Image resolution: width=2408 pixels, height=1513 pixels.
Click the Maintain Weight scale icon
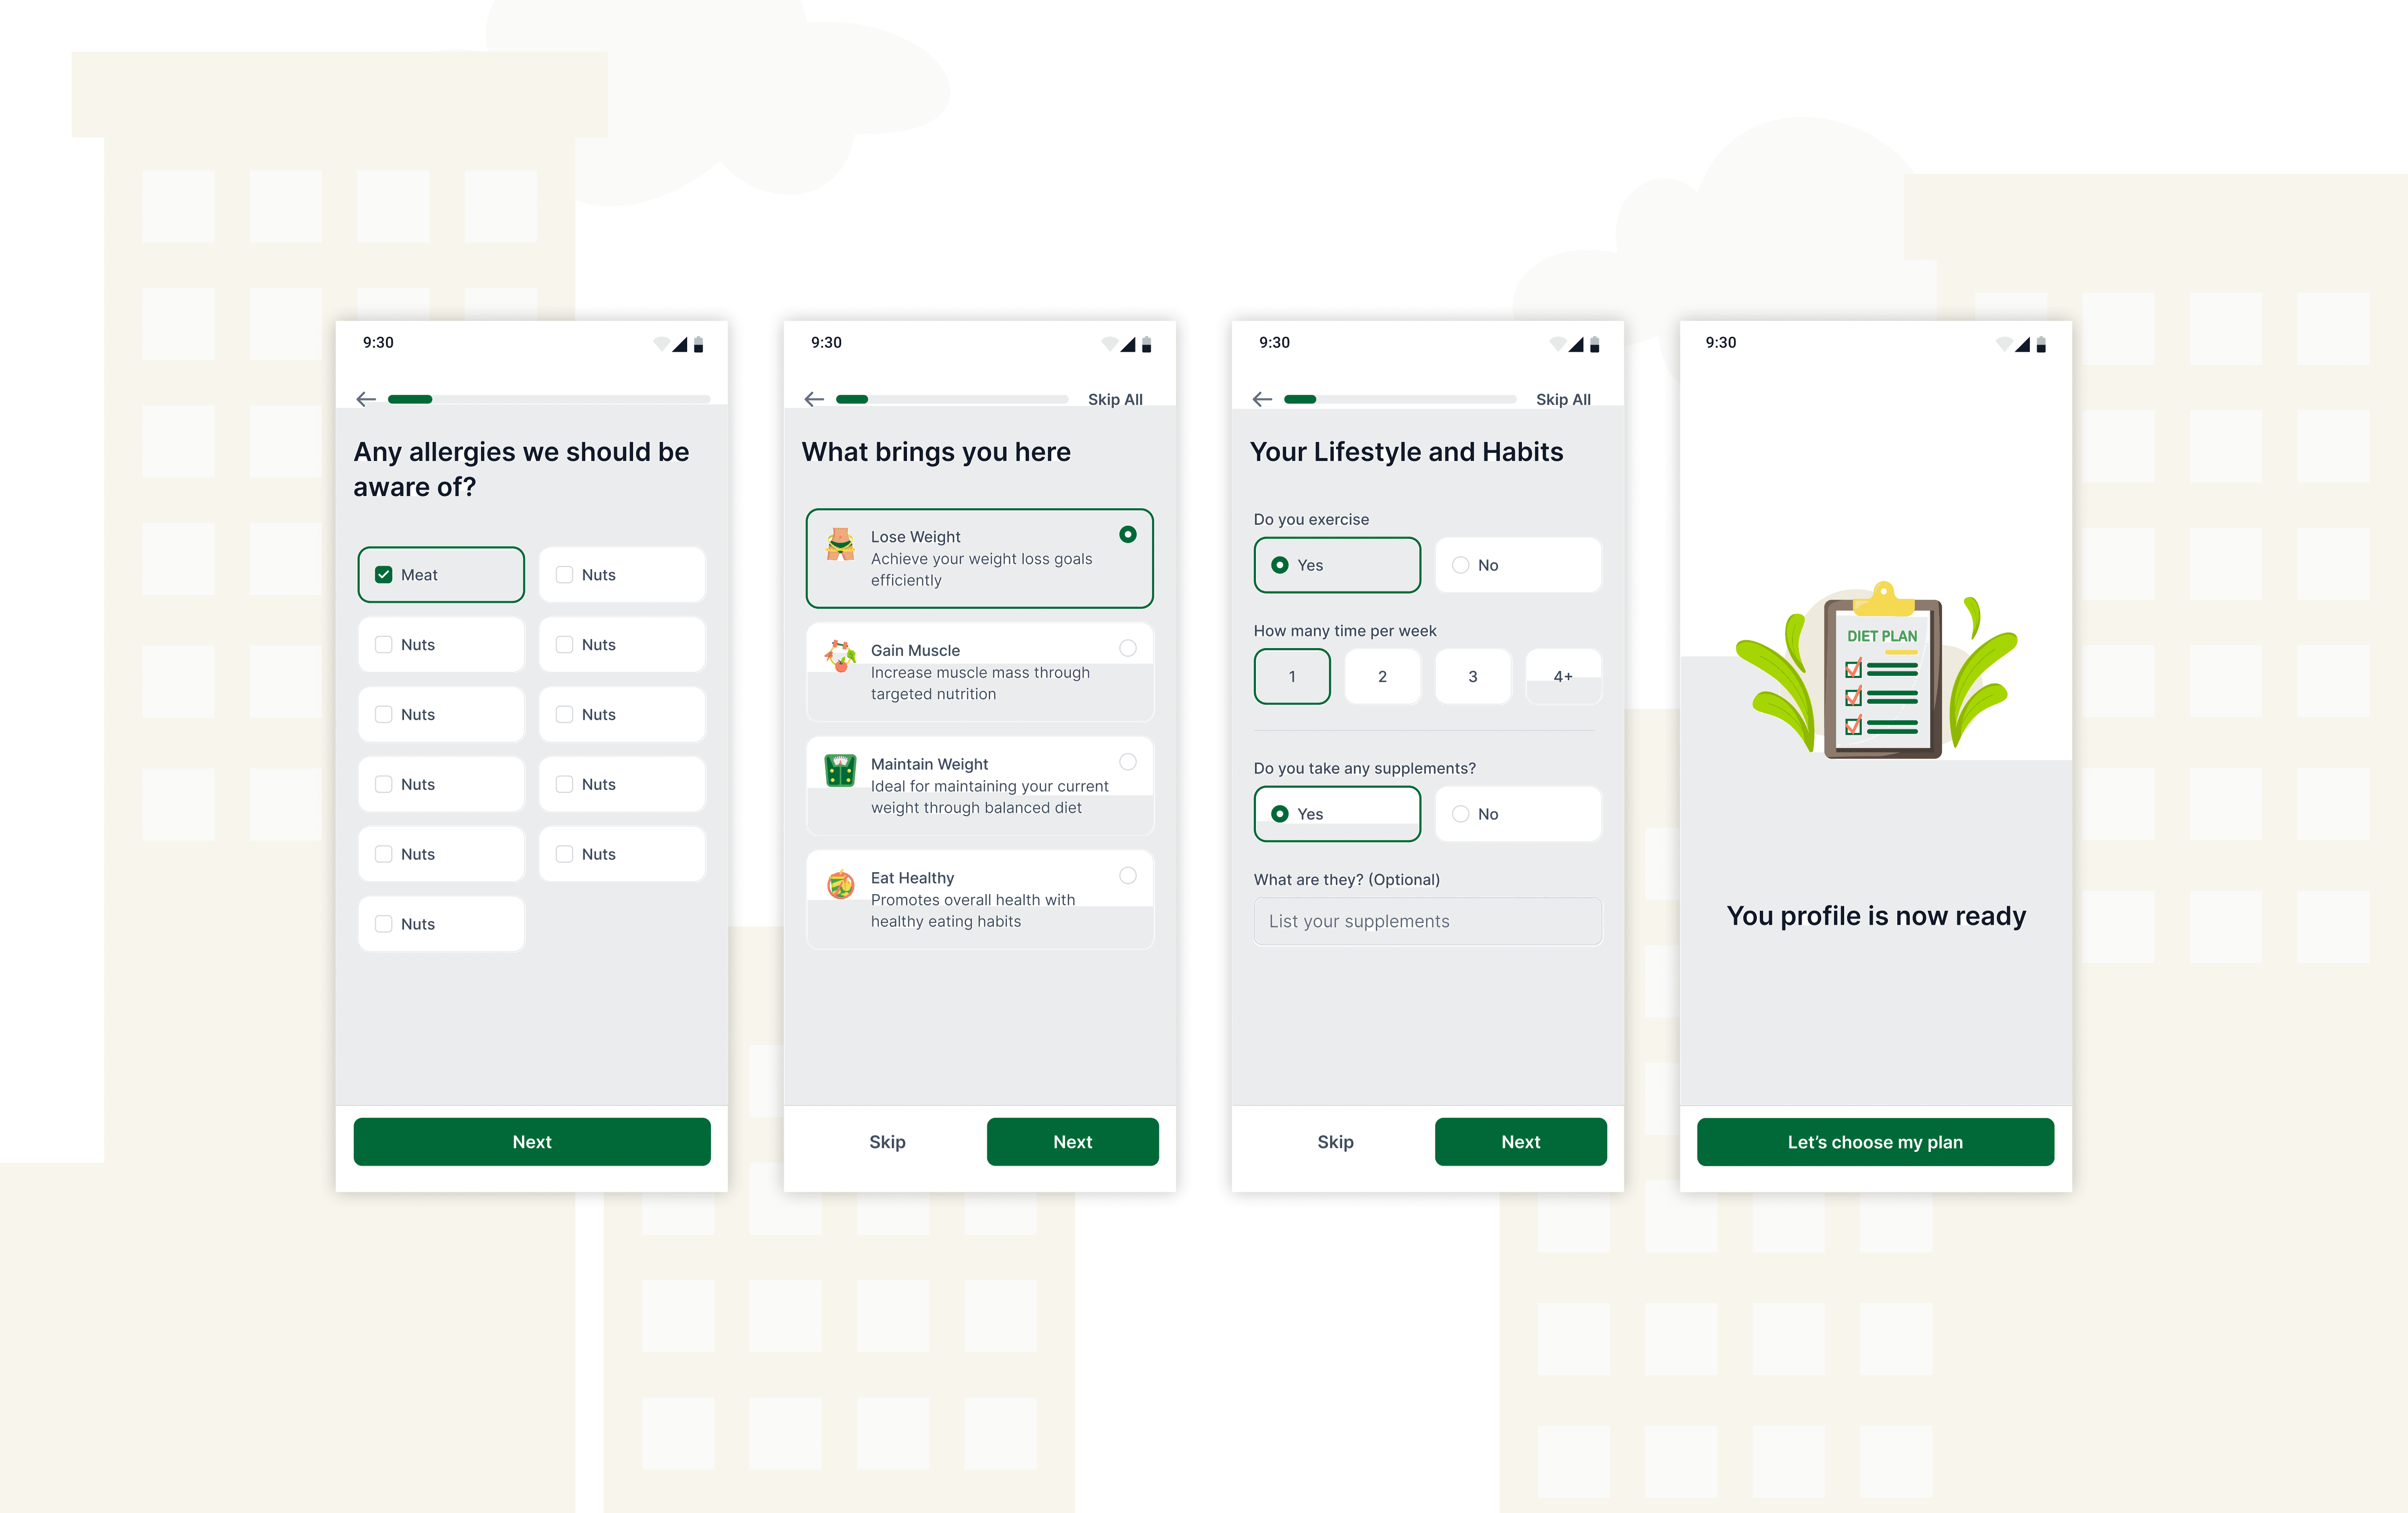pos(840,770)
